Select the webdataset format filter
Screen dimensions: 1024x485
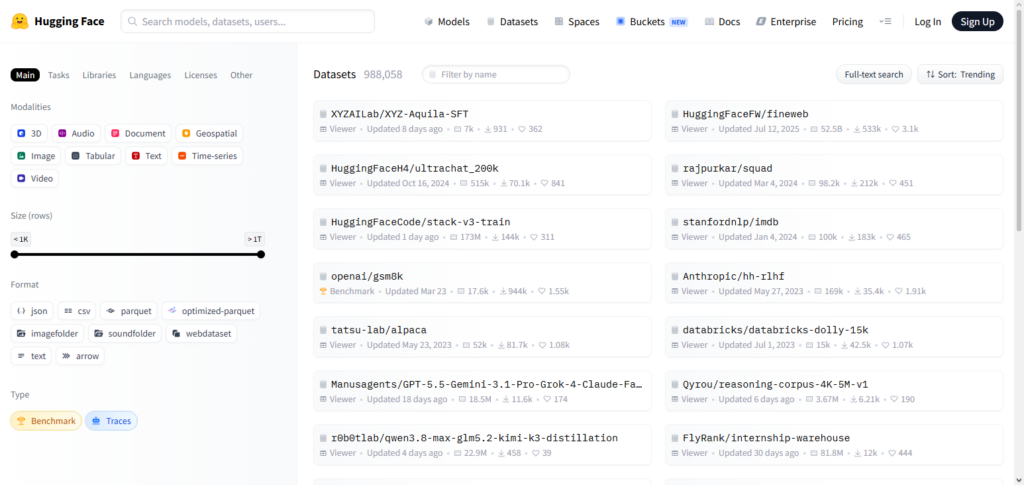(x=202, y=334)
